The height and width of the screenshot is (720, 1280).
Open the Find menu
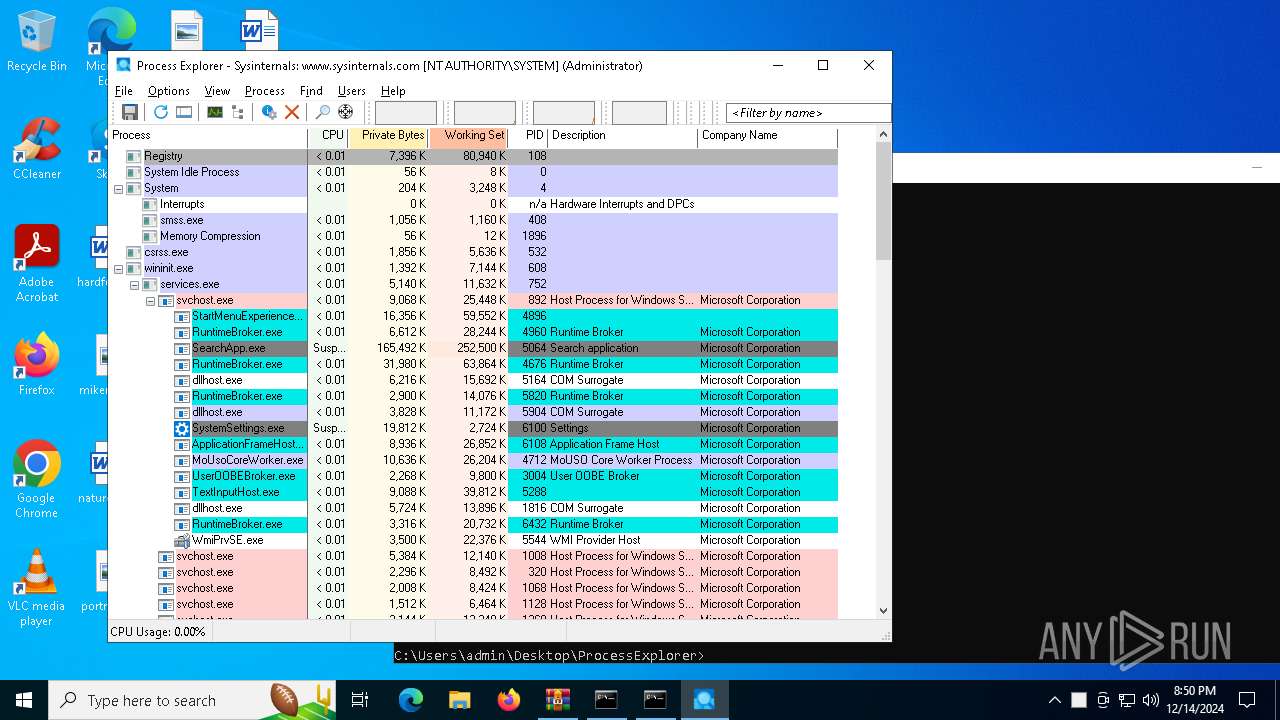tap(311, 90)
